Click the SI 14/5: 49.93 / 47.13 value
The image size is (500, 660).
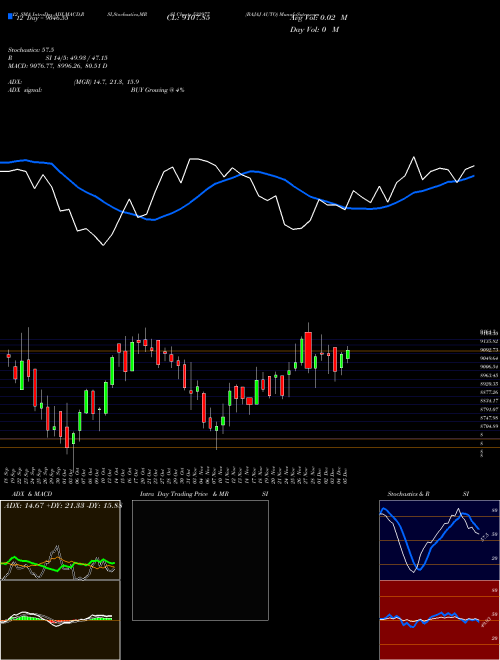coord(77,58)
